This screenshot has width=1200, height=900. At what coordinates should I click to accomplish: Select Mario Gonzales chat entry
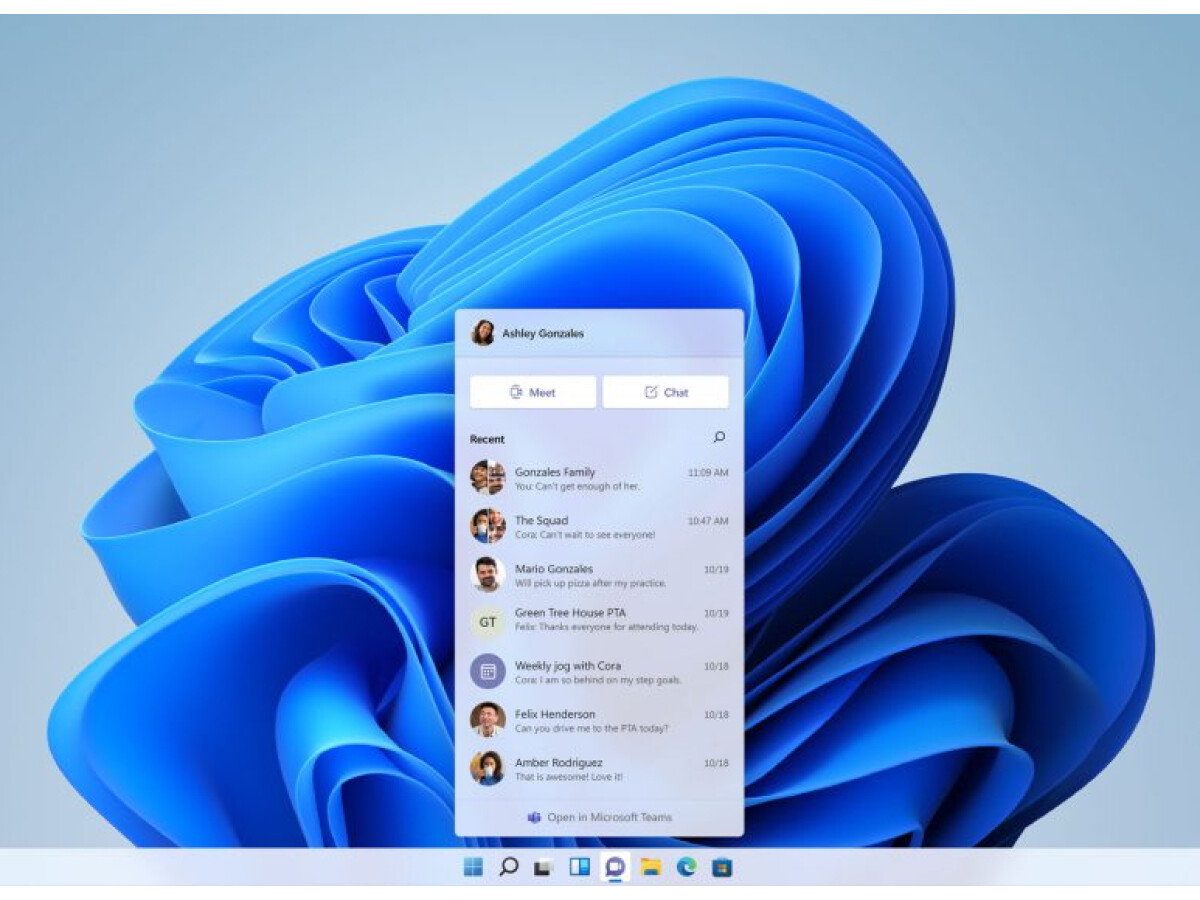(x=599, y=575)
